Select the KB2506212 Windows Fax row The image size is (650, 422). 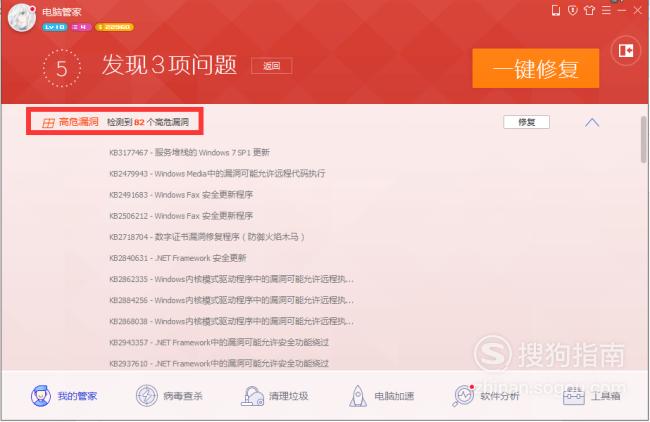[181, 216]
